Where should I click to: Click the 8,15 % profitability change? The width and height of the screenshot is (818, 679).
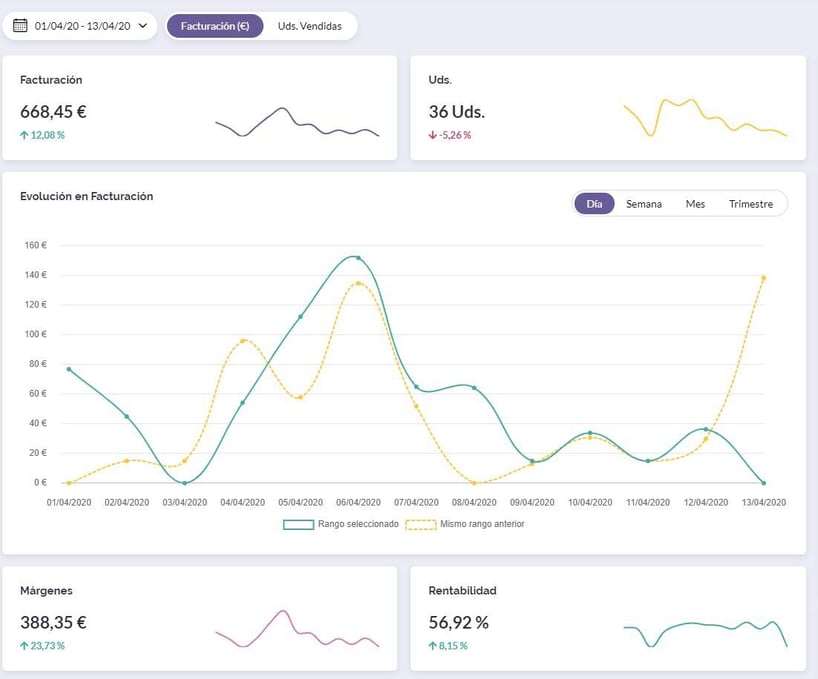(x=453, y=646)
